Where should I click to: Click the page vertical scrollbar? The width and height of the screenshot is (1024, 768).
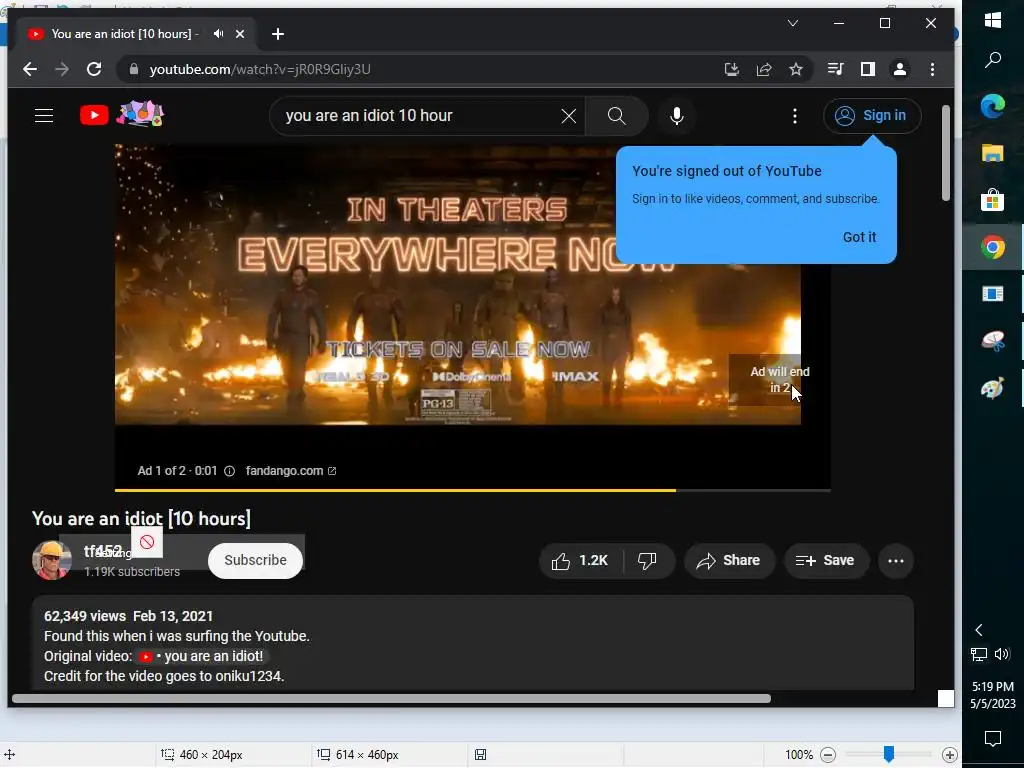click(x=946, y=153)
